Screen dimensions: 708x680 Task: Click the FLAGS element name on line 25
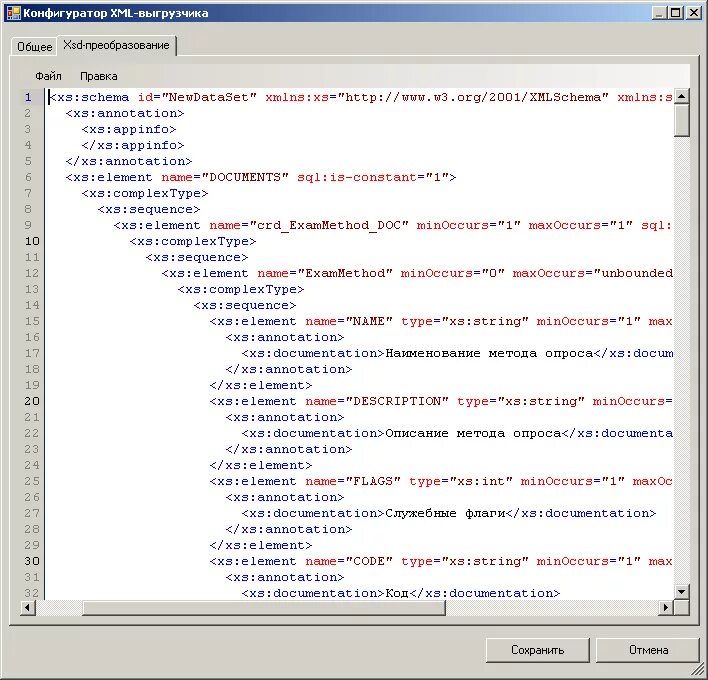[x=373, y=481]
